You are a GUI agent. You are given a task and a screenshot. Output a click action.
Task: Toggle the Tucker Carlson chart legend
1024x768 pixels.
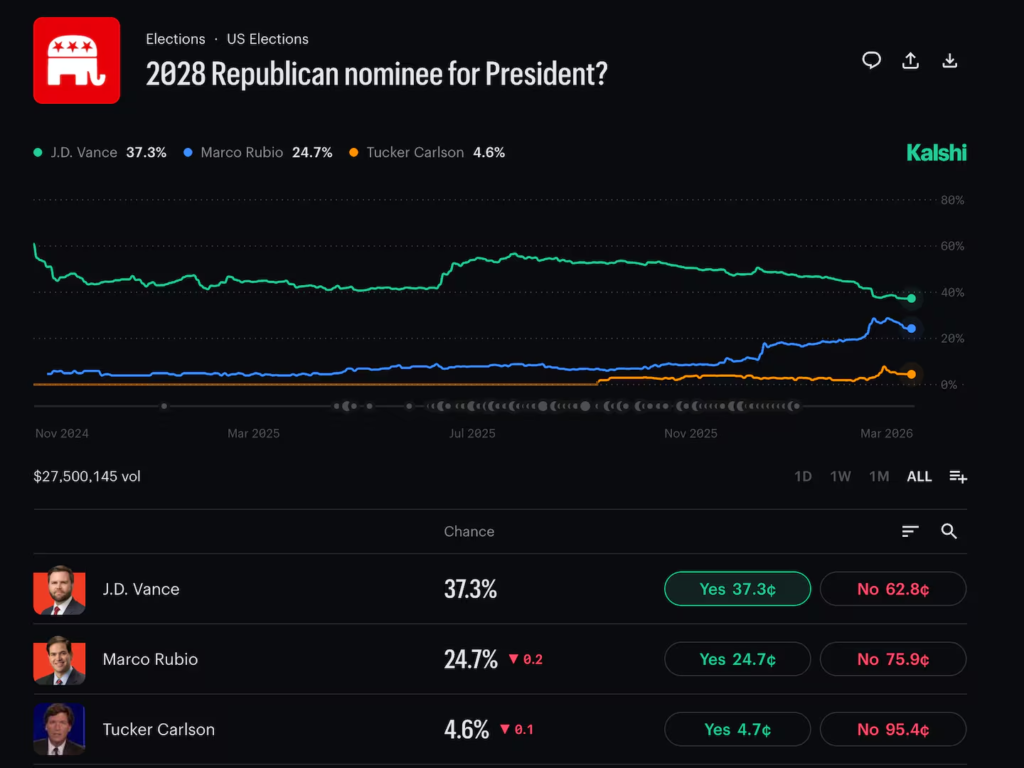point(427,153)
